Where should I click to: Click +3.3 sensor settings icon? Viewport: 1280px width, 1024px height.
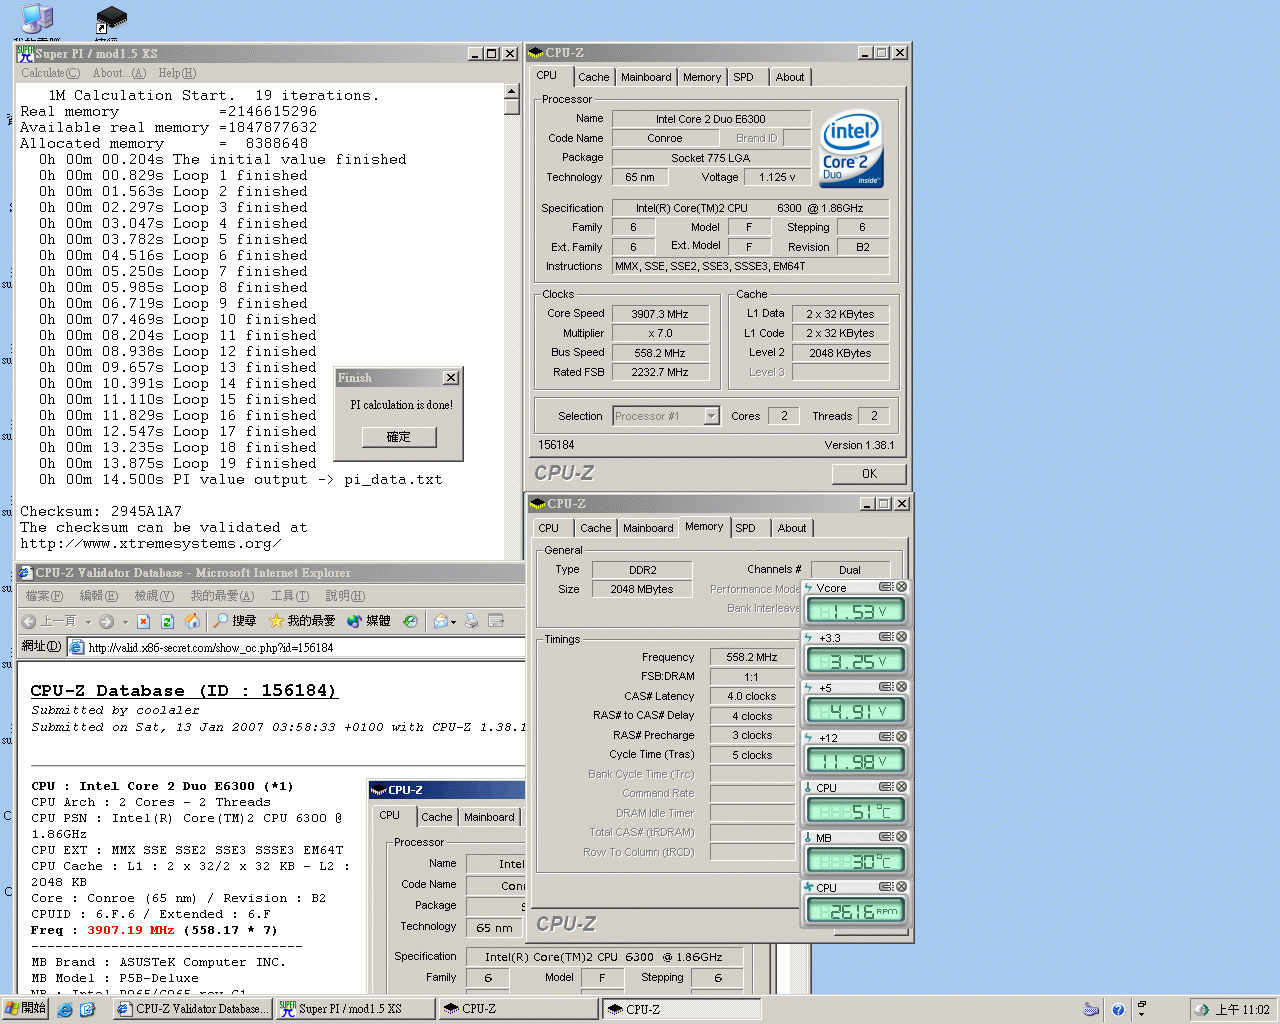[x=885, y=637]
